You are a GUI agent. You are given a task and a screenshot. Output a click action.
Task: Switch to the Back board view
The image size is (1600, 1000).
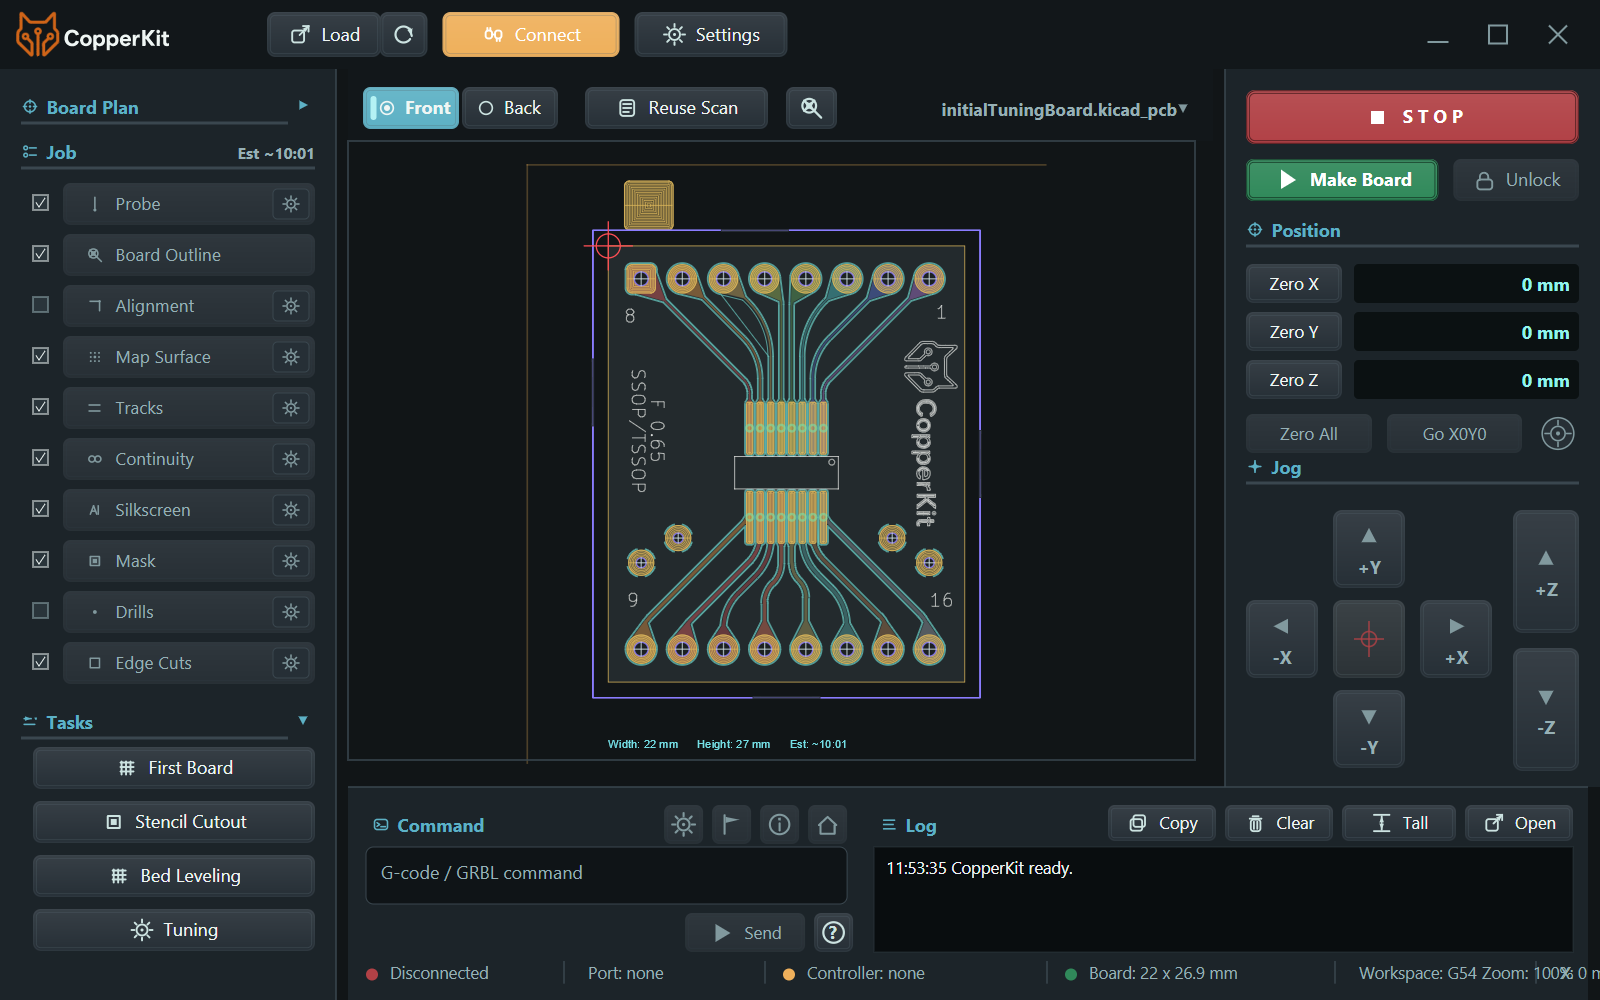click(x=510, y=108)
